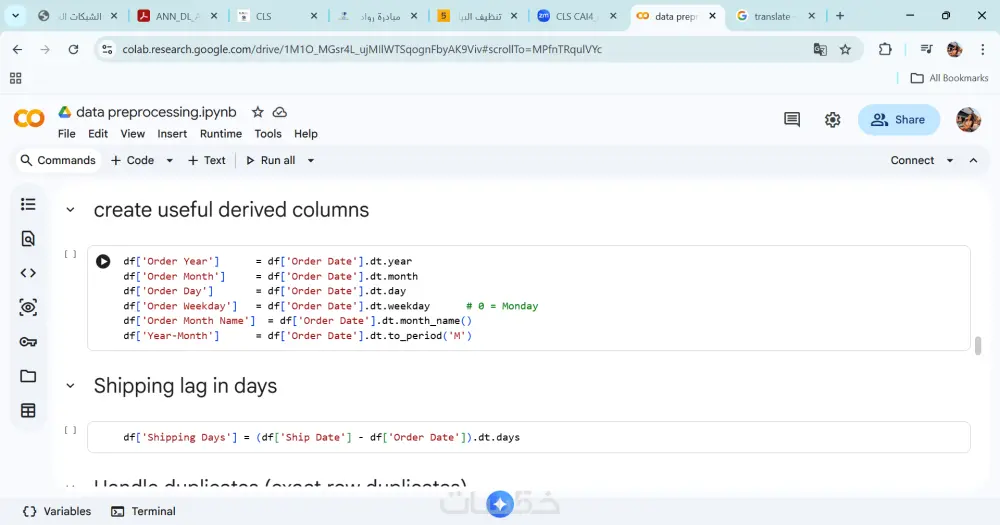Open the site information icon in address bar
The width and height of the screenshot is (1000, 525).
click(x=108, y=49)
